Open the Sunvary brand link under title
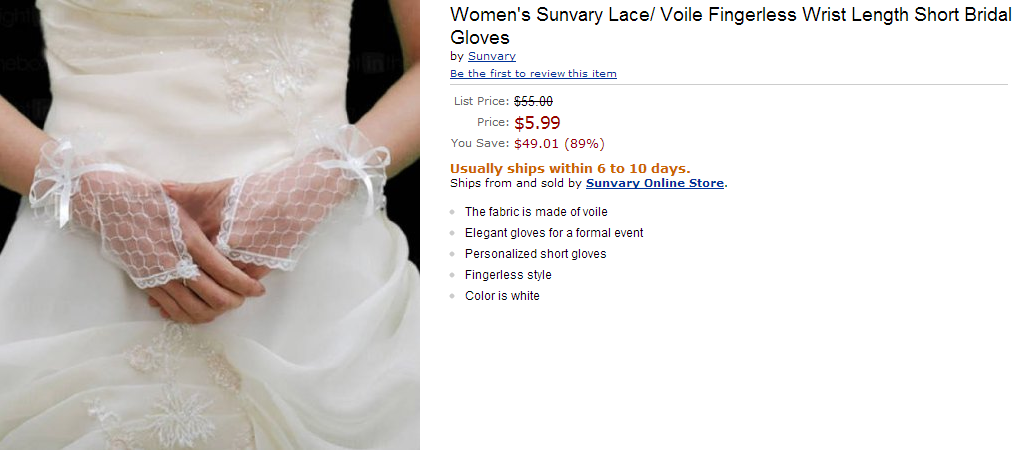1024x450 pixels. 491,56
